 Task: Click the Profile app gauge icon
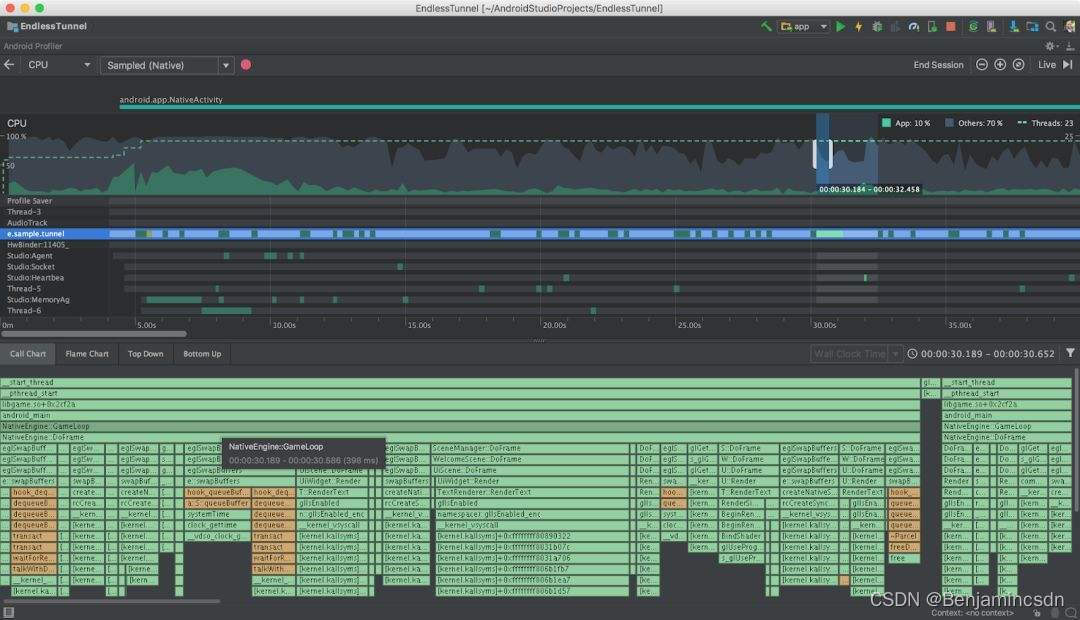tap(913, 26)
